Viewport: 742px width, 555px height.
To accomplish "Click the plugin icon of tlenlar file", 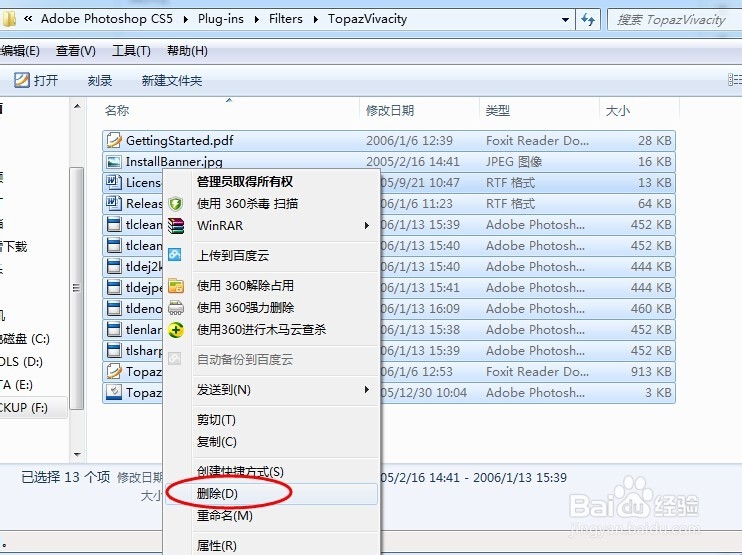I will tap(114, 329).
